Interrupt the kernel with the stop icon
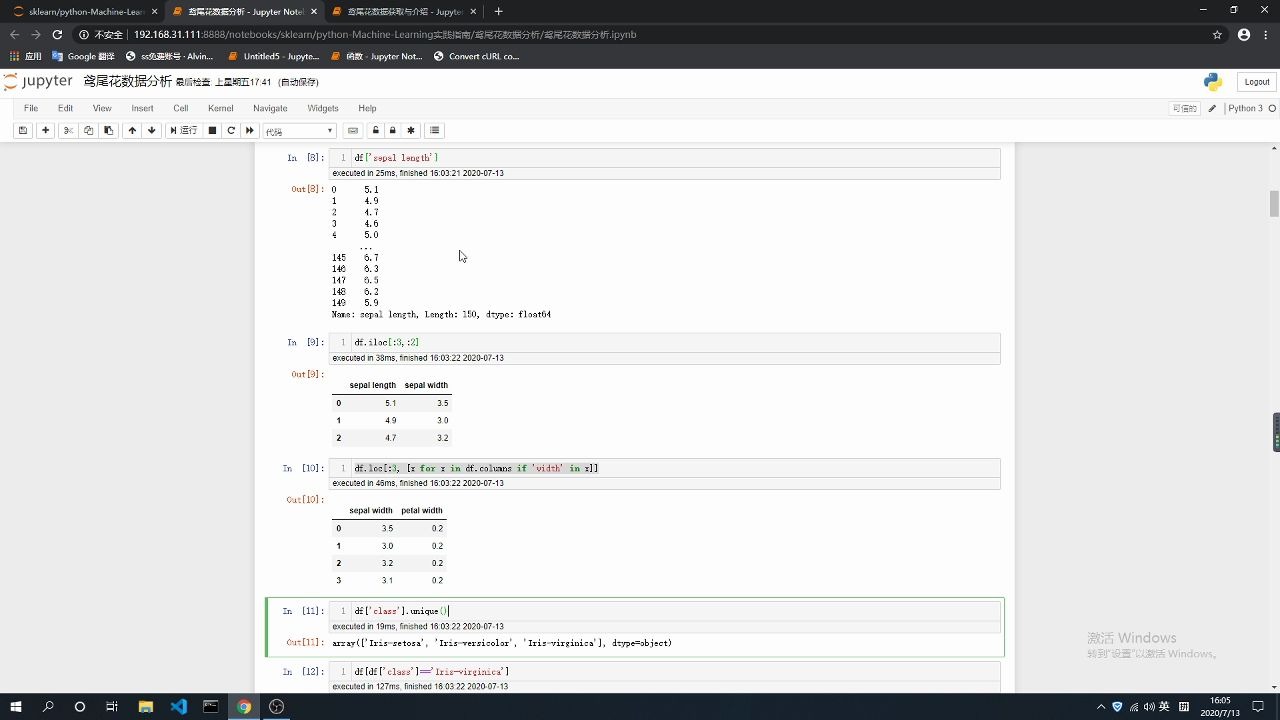This screenshot has width=1280, height=720. 211,130
